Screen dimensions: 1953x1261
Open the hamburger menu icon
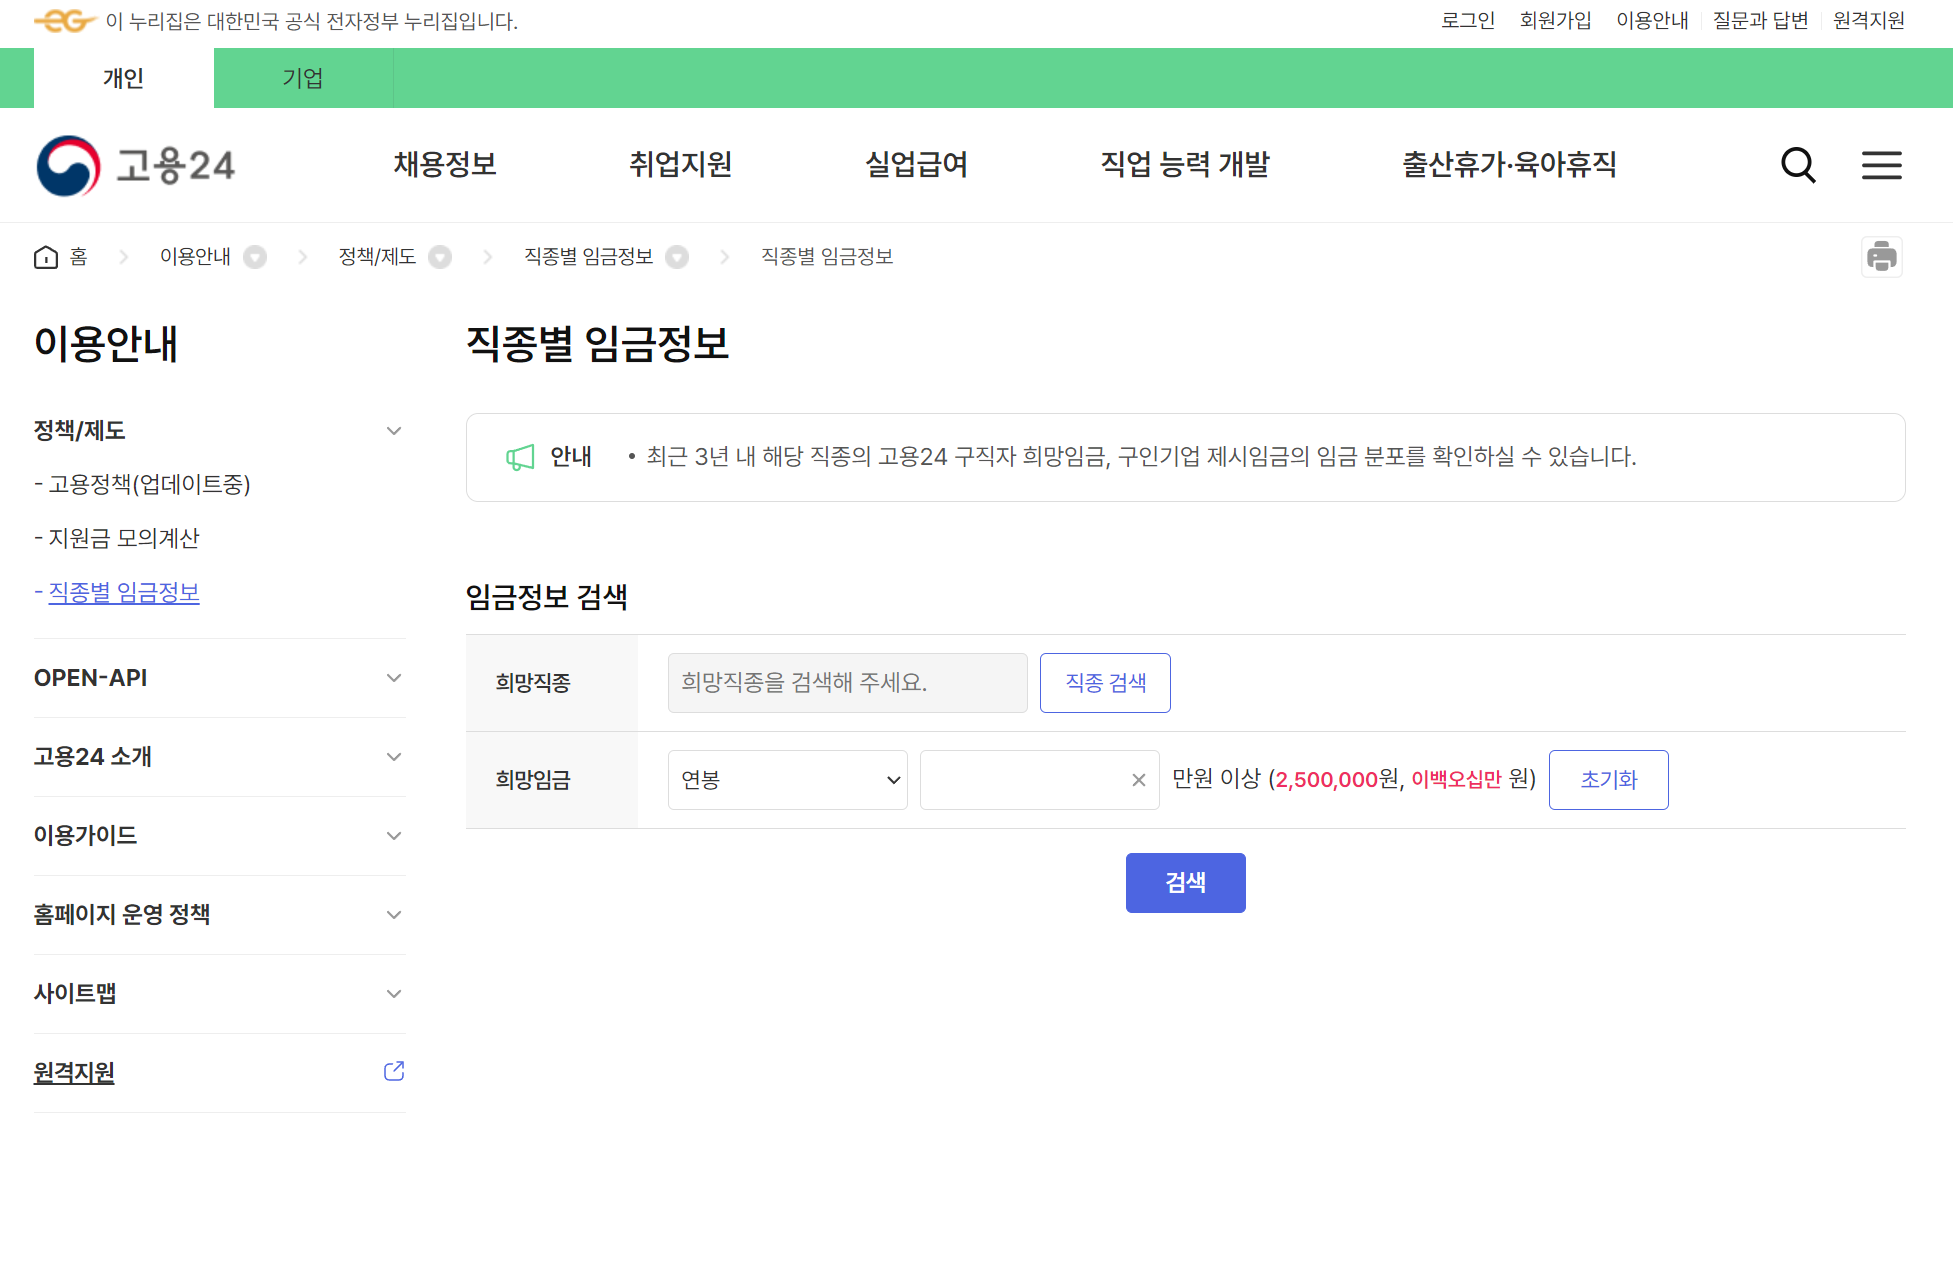click(1881, 165)
